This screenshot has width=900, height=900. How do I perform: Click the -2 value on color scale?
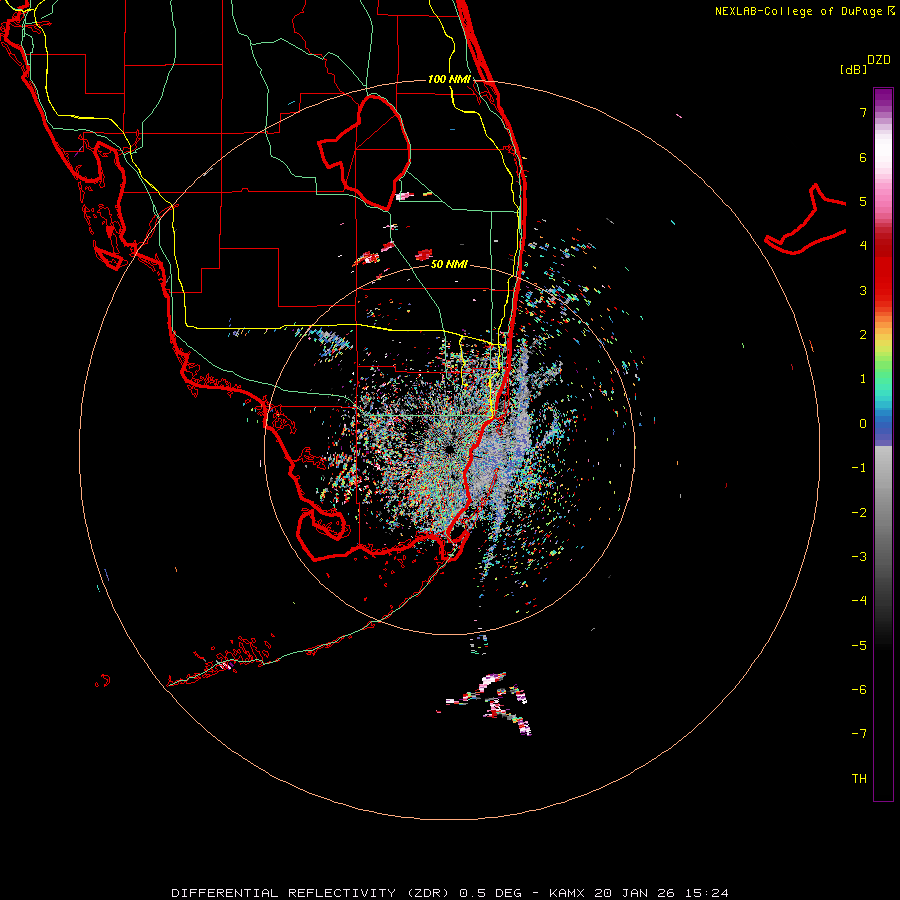point(859,513)
